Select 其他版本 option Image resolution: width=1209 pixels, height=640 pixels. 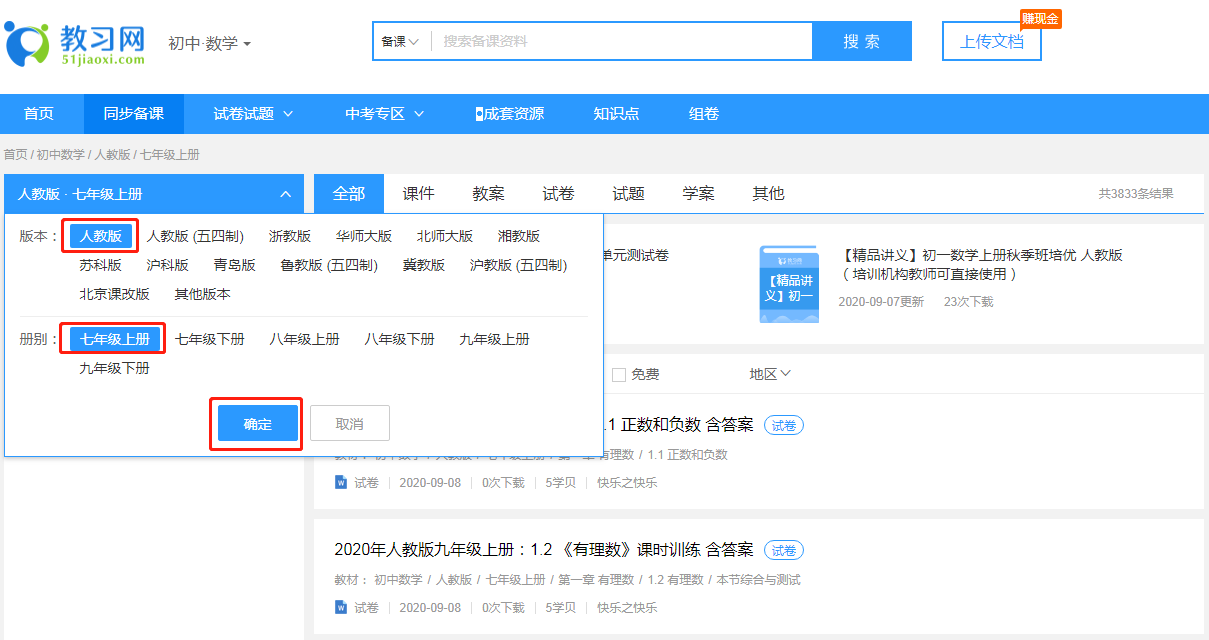click(203, 294)
